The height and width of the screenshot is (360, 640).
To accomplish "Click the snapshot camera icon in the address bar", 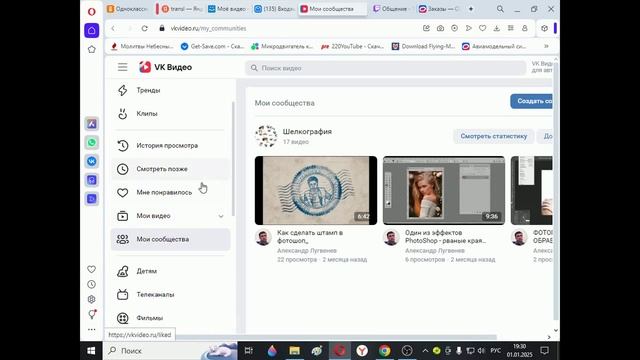I will 440,28.
